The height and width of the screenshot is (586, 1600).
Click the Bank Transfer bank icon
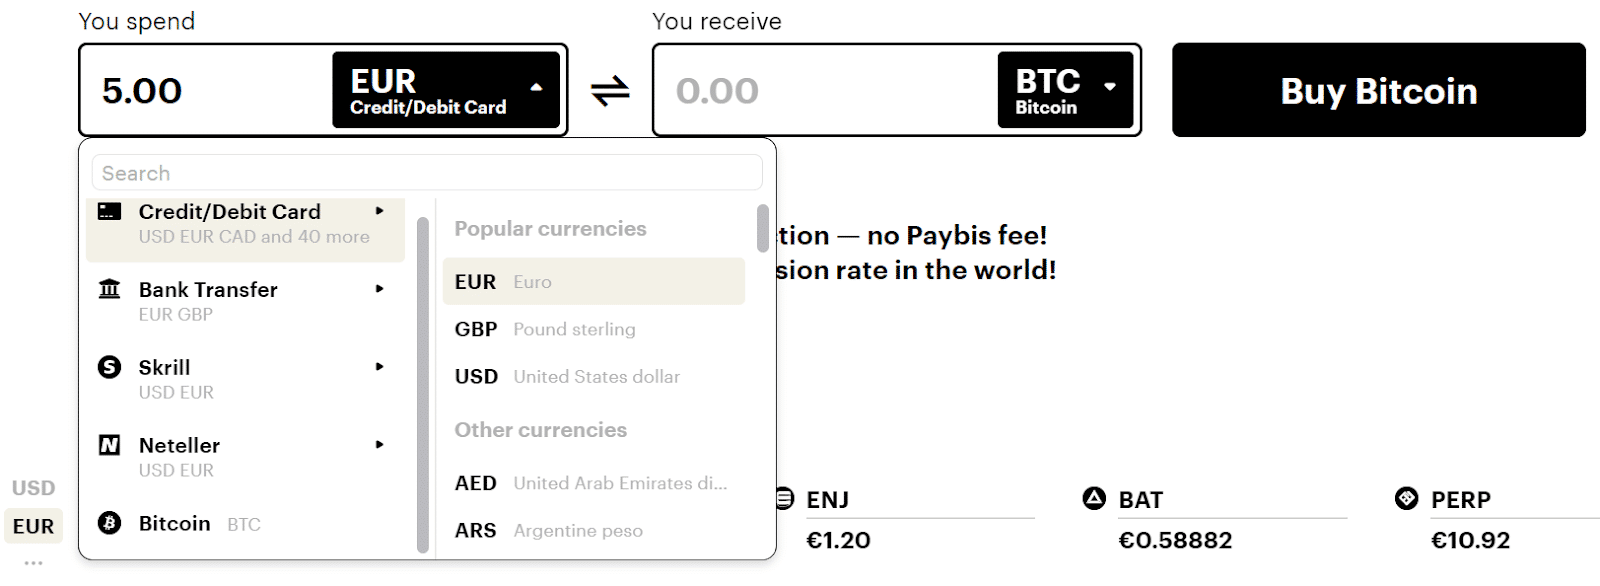pyautogui.click(x=110, y=290)
